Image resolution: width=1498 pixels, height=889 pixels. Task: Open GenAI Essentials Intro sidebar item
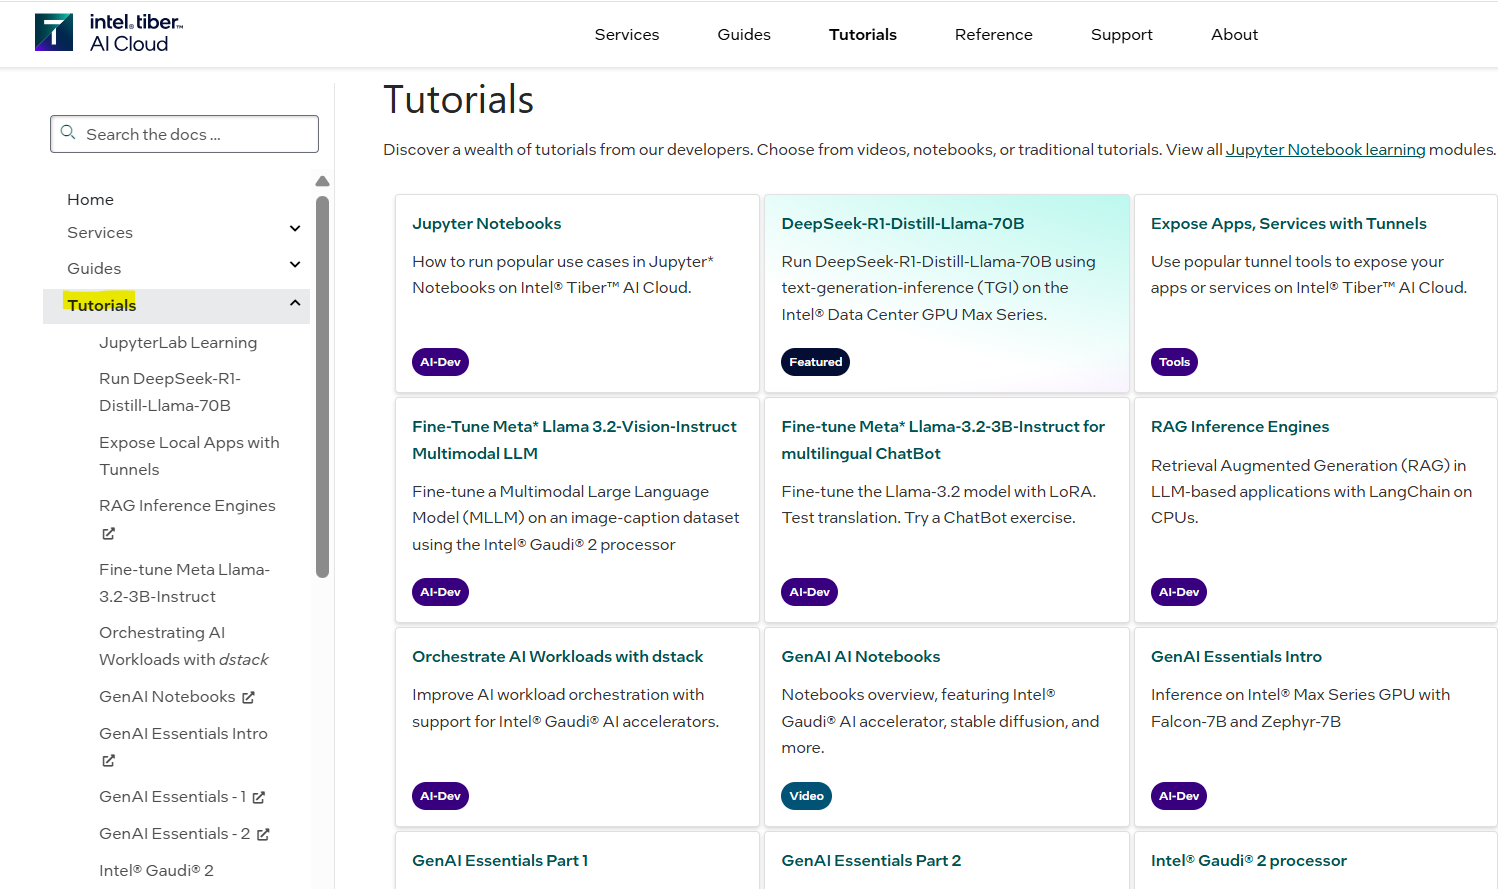click(183, 733)
